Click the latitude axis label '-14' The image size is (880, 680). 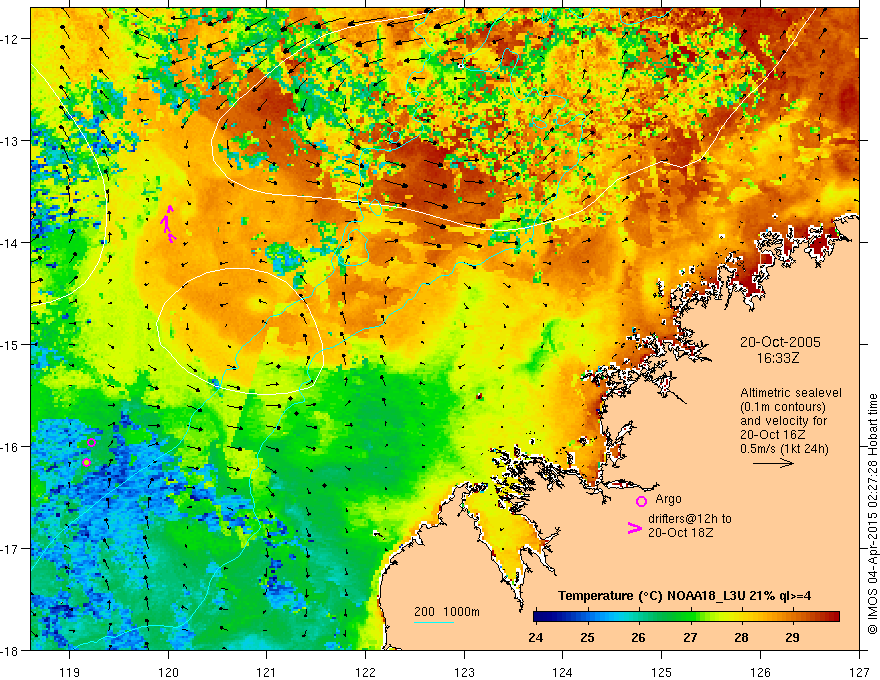click(x=10, y=243)
